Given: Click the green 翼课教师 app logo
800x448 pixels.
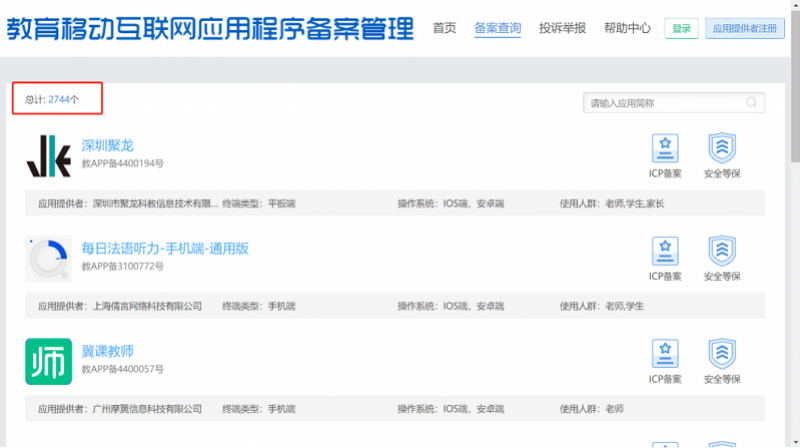Looking at the screenshot, I should [x=48, y=361].
